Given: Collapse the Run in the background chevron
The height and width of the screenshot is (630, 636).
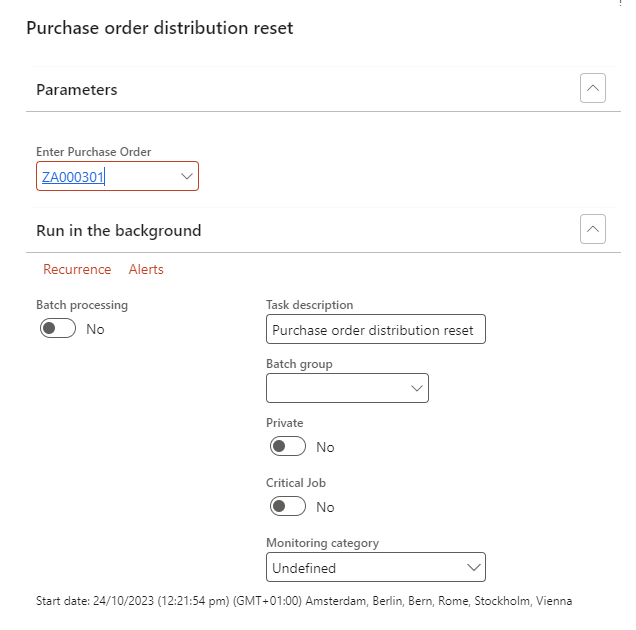Looking at the screenshot, I should [593, 230].
